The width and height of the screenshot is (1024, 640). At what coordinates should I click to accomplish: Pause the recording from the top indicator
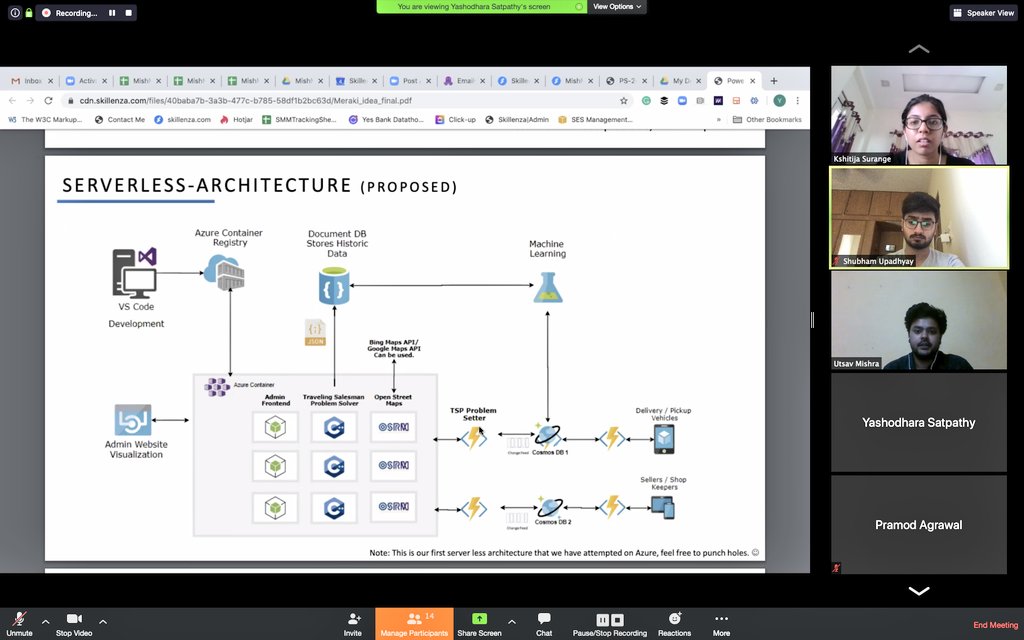[112, 12]
